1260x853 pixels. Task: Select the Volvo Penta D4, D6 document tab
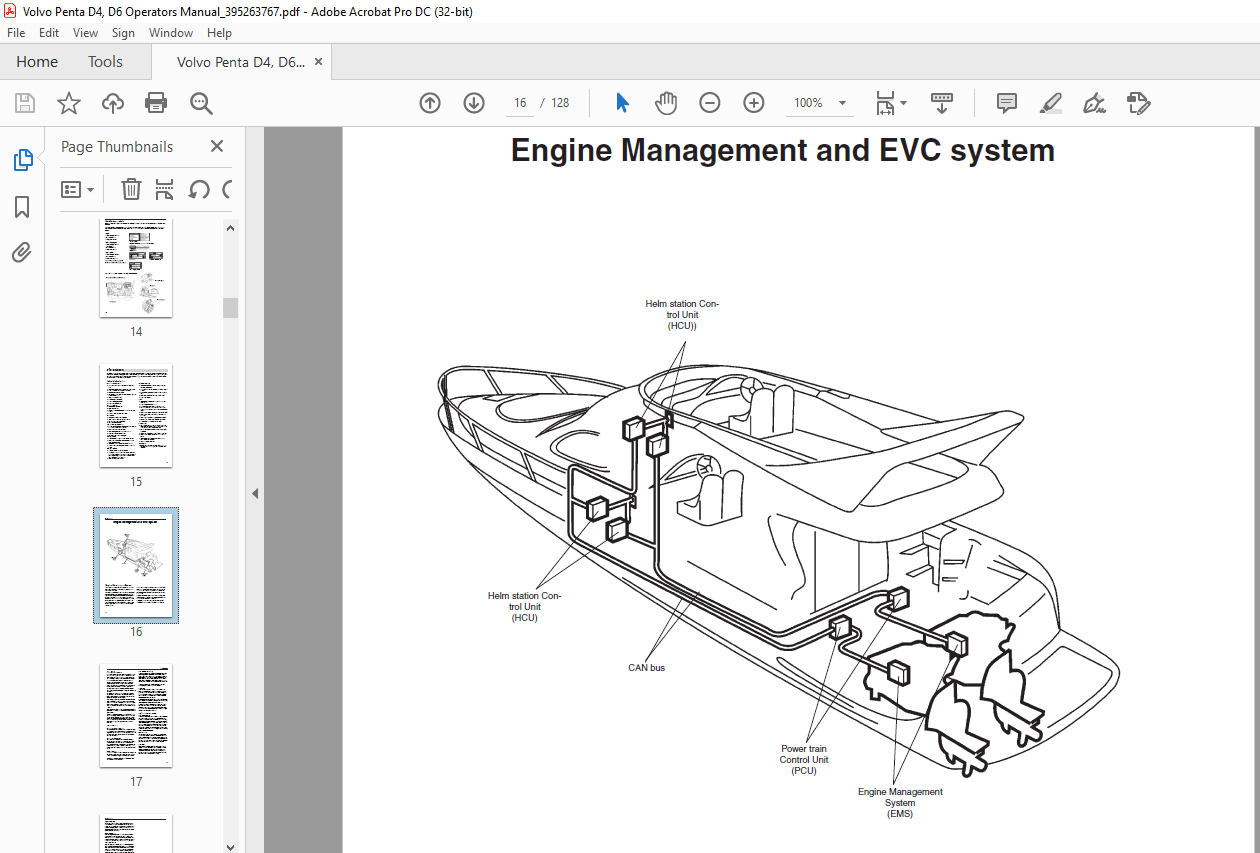coord(240,62)
